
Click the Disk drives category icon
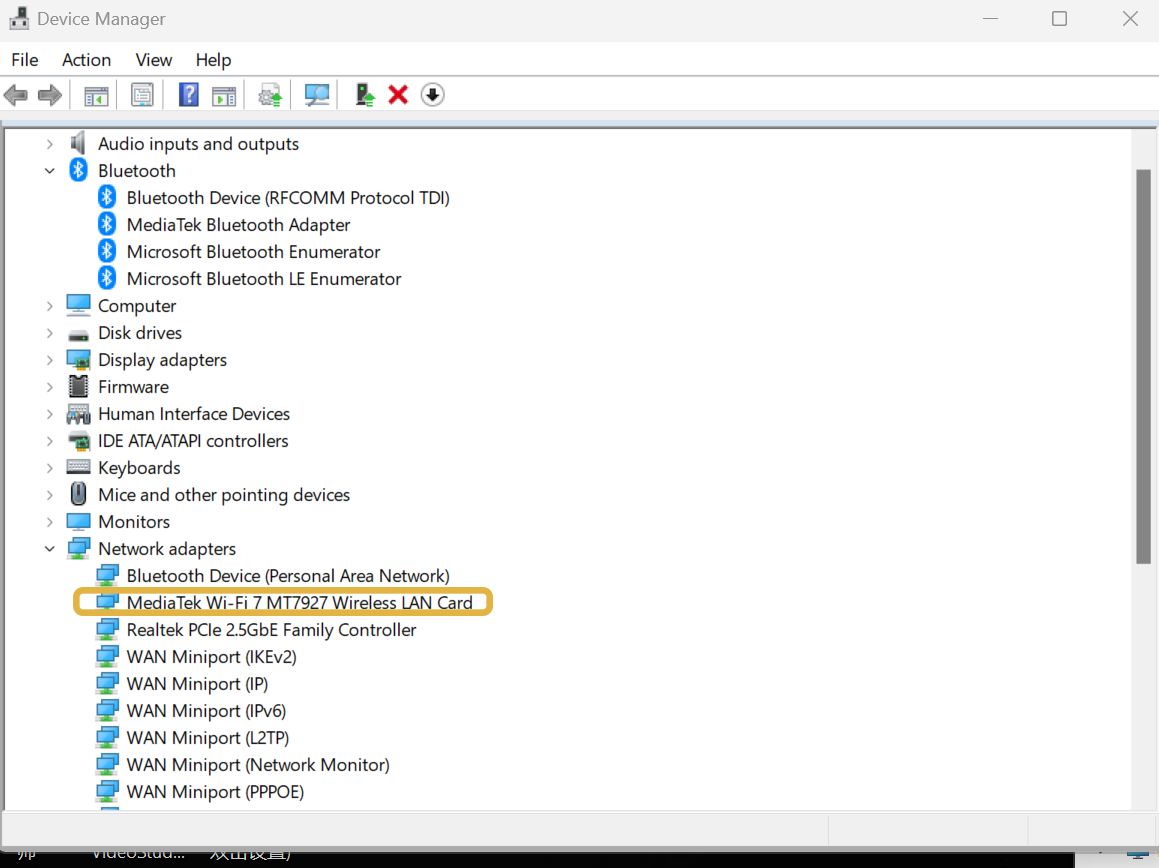point(78,335)
